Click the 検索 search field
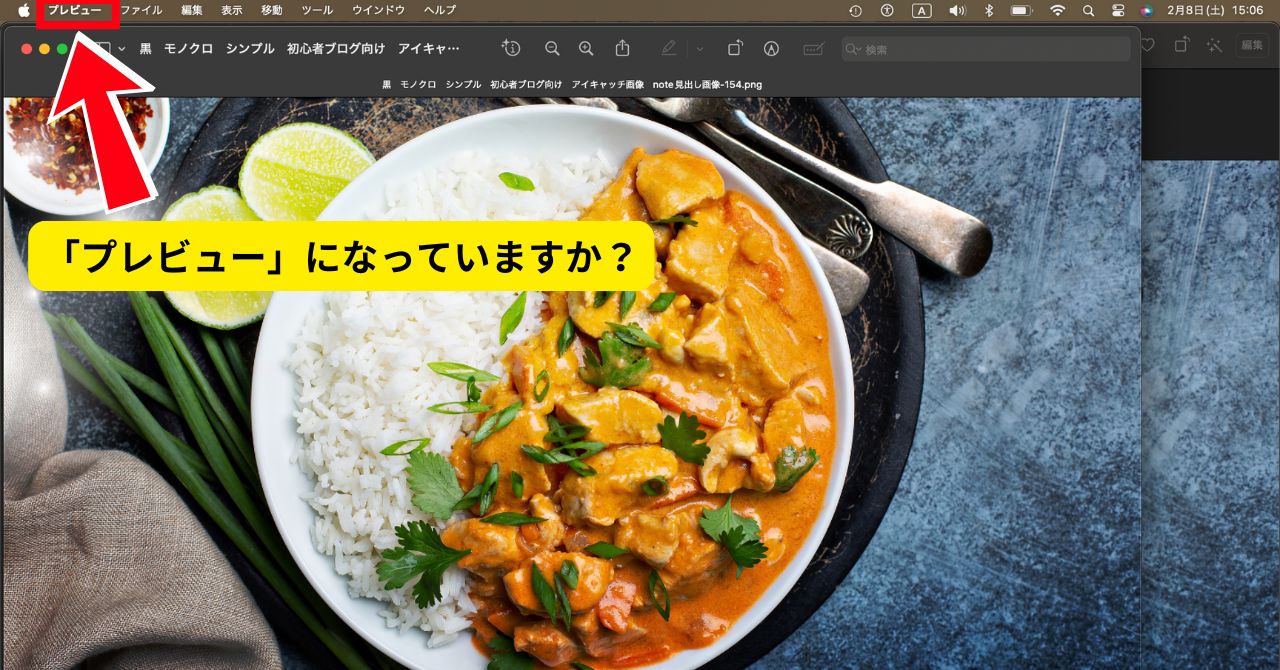The image size is (1280, 670). tap(986, 49)
